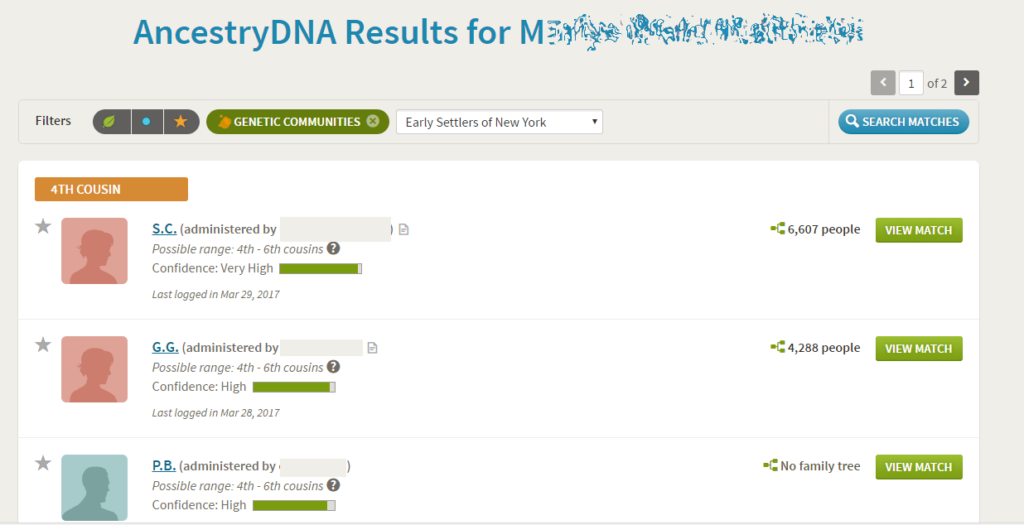Click View Match for G.G.
Viewport: 1024px width, 525px height.
click(x=919, y=348)
